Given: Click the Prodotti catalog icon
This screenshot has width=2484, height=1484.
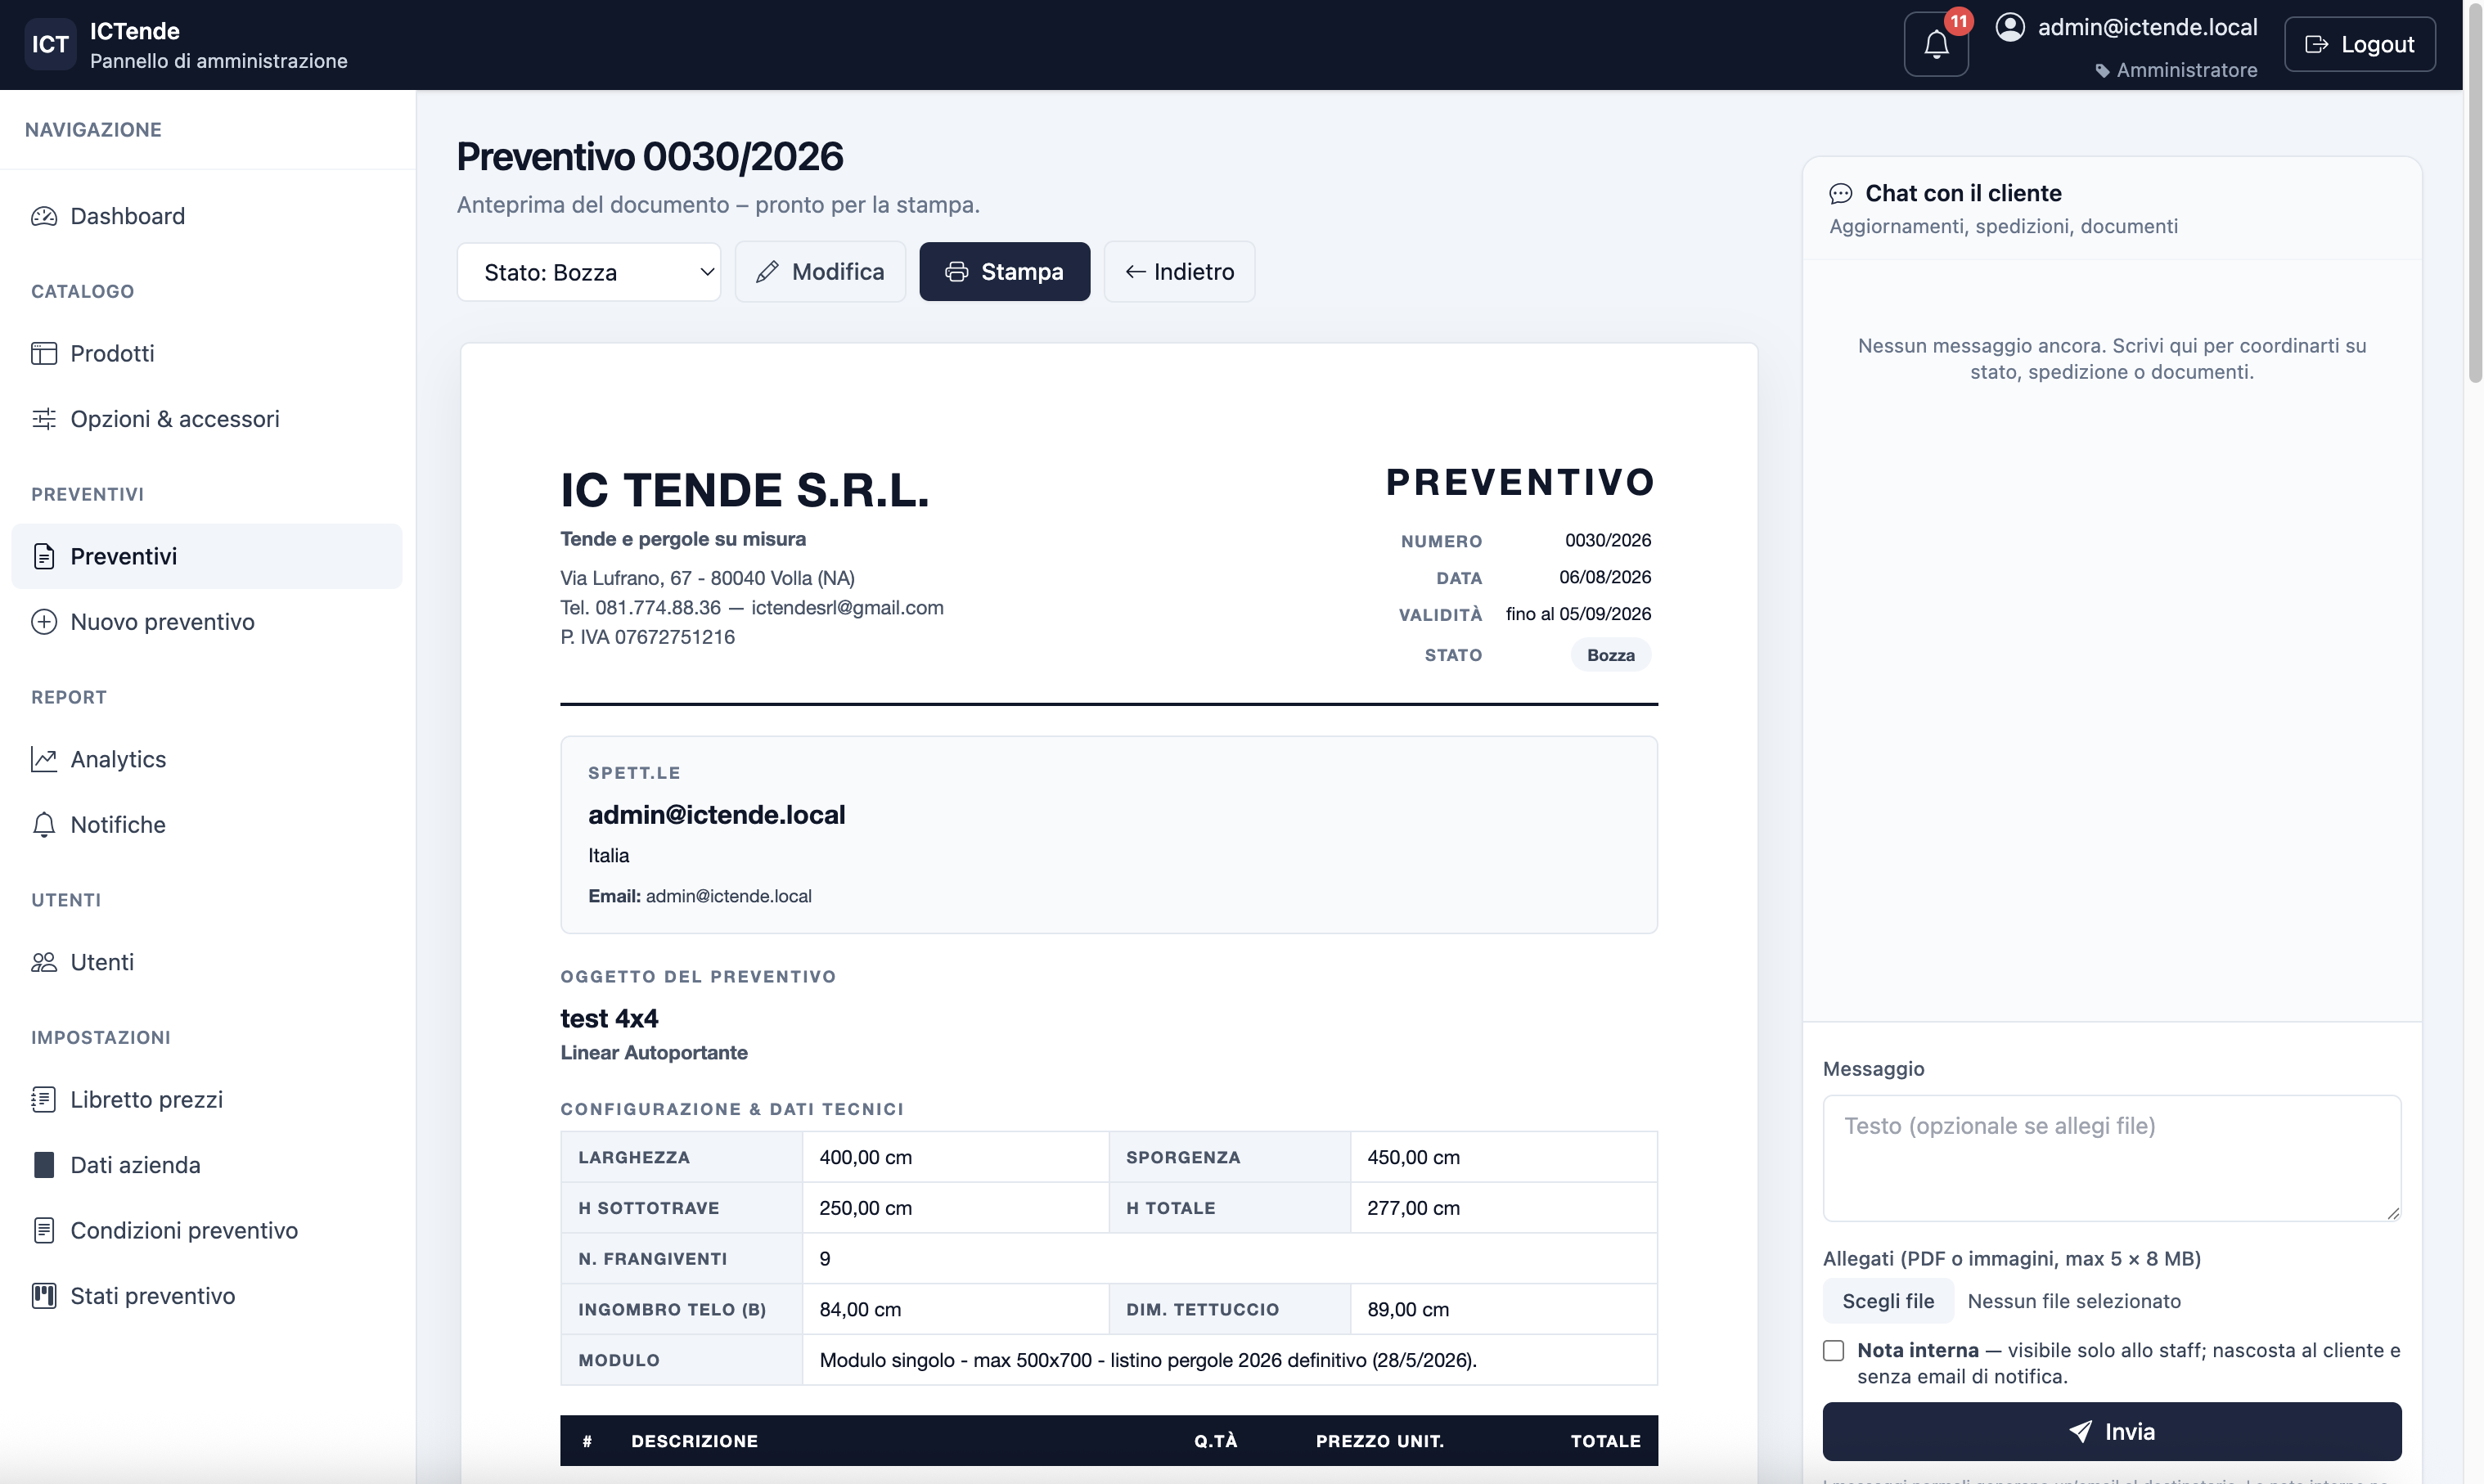Looking at the screenshot, I should coord(44,353).
